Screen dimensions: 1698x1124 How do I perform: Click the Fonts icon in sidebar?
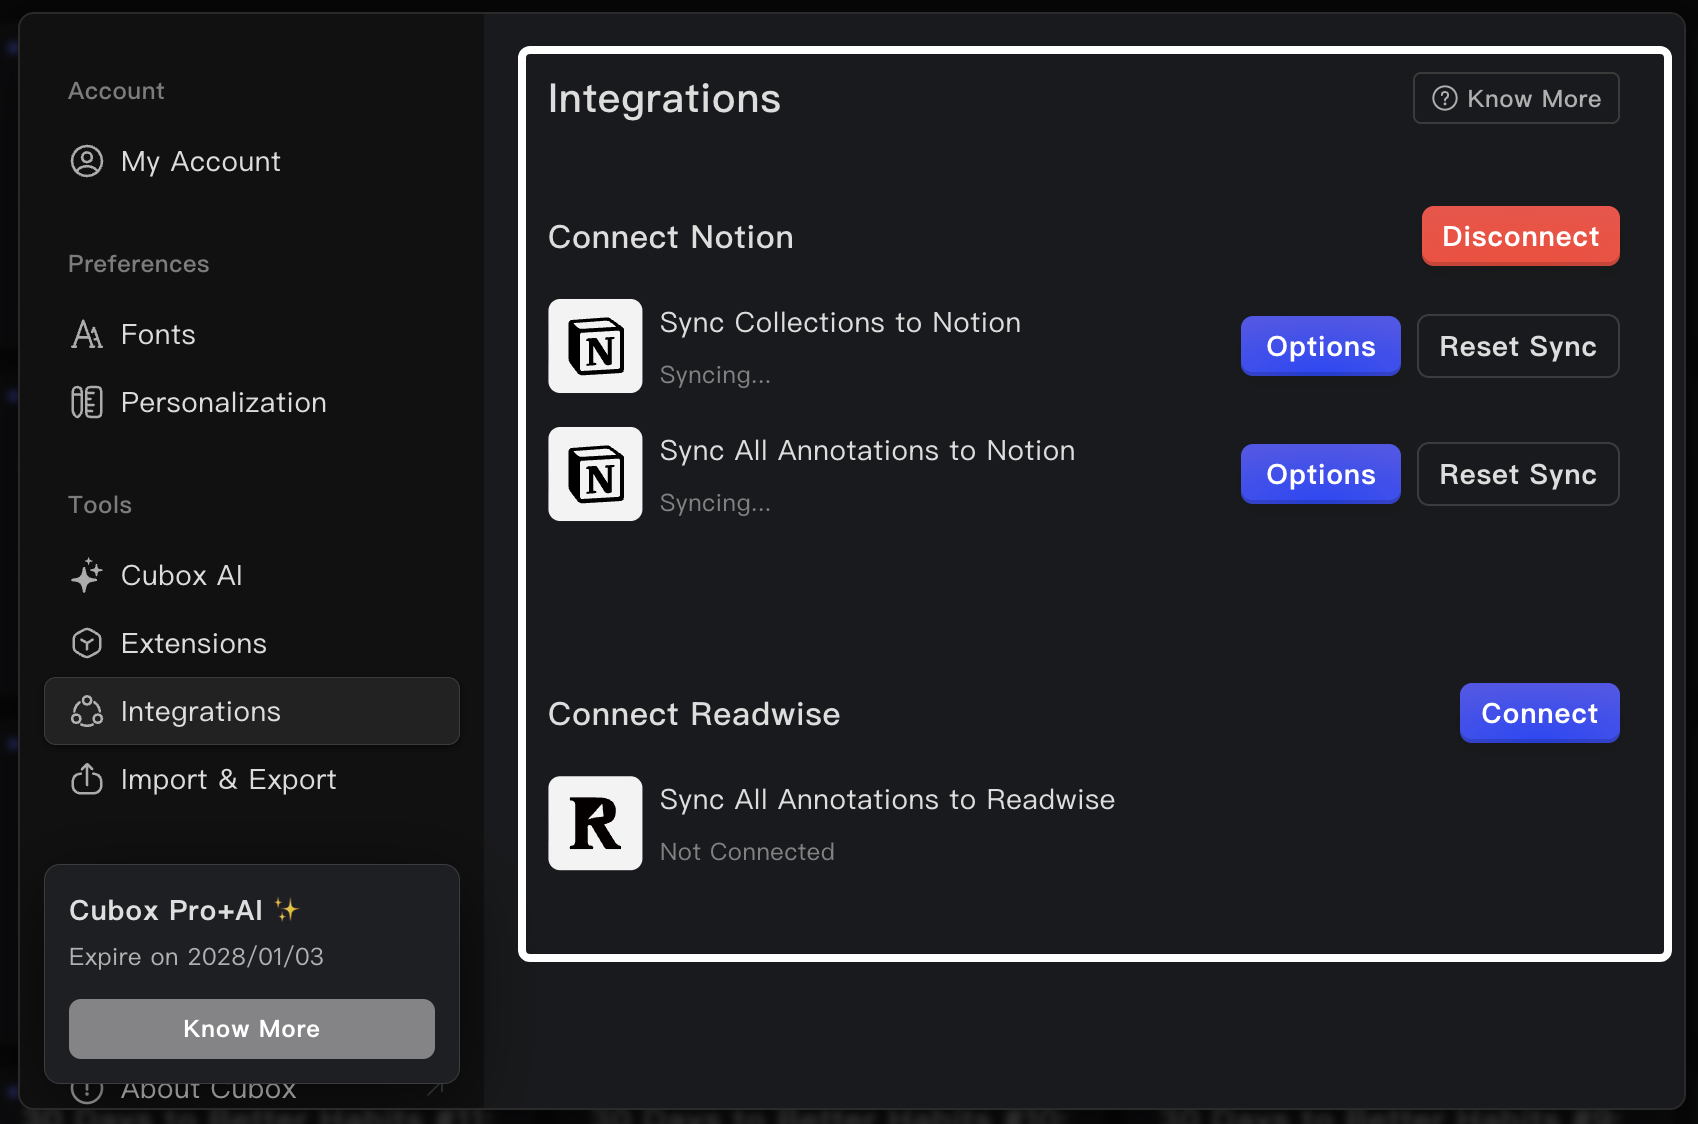pyautogui.click(x=87, y=334)
